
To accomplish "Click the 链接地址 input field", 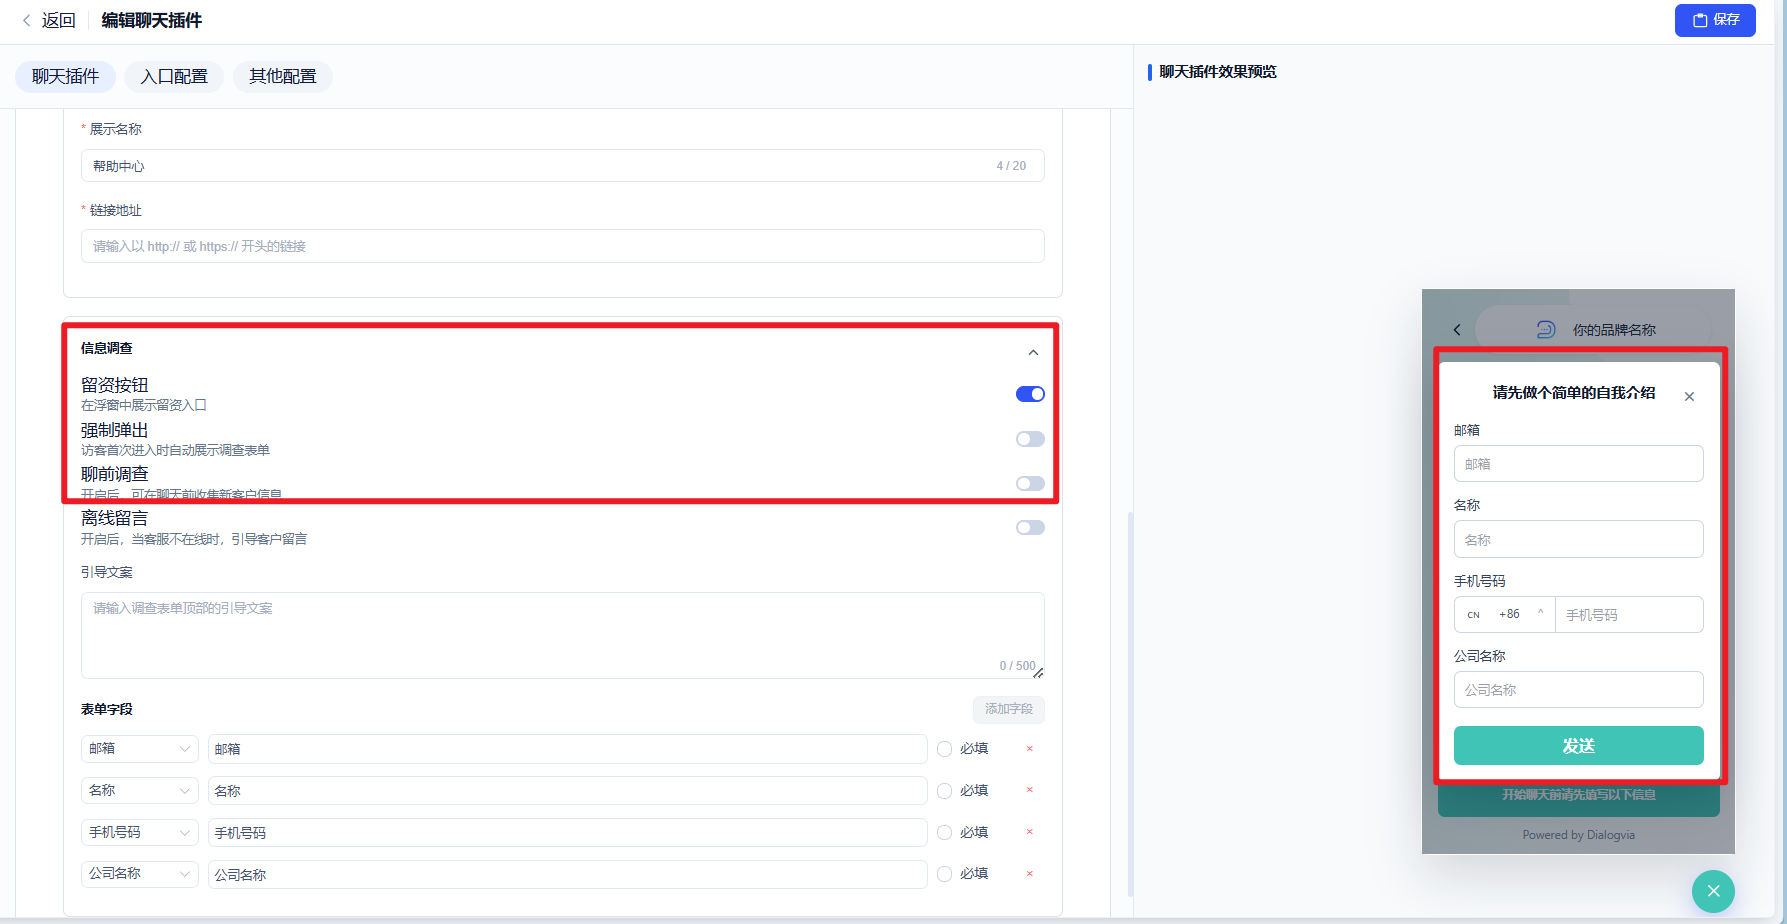I will tap(563, 246).
